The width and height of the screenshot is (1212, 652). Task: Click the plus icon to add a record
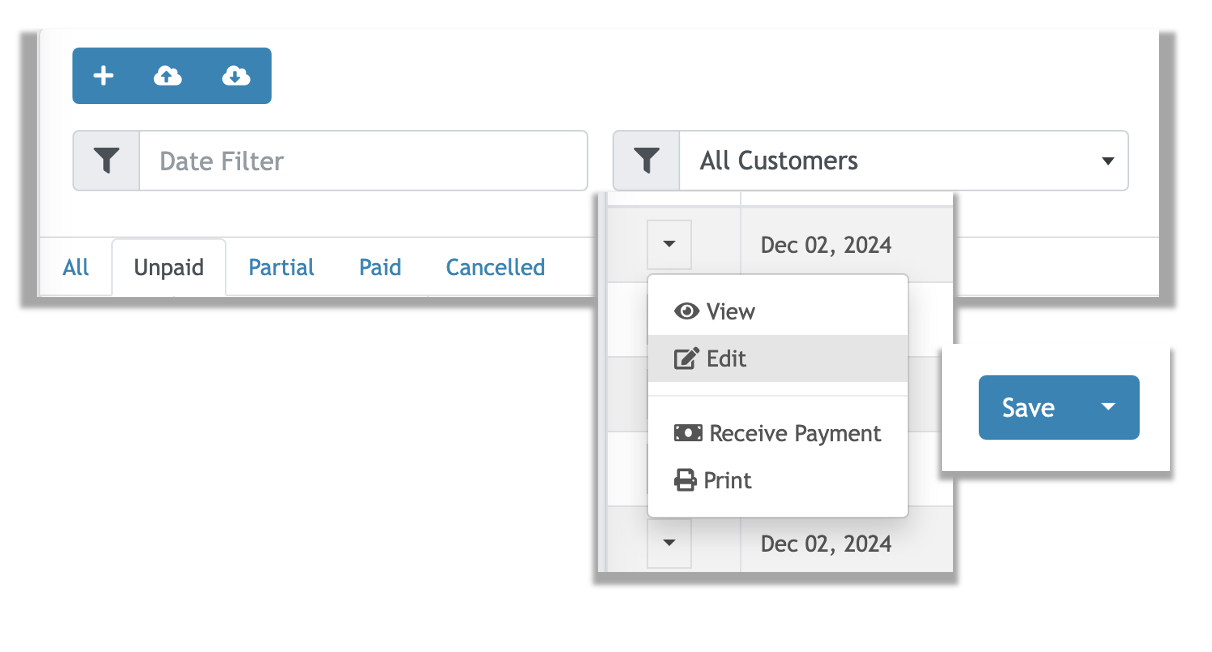click(103, 75)
